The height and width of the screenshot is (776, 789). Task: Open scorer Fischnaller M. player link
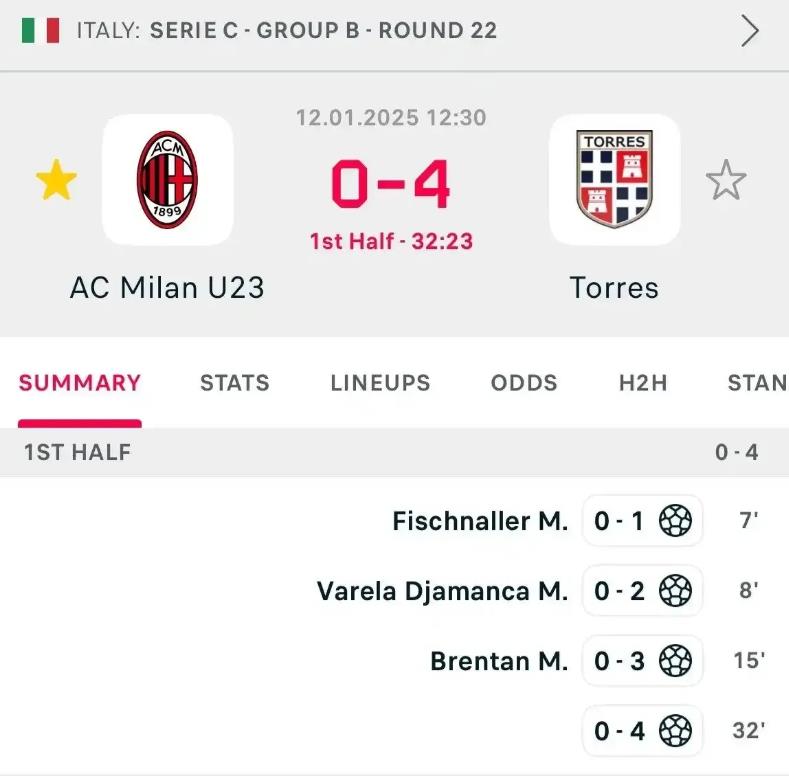click(480, 521)
